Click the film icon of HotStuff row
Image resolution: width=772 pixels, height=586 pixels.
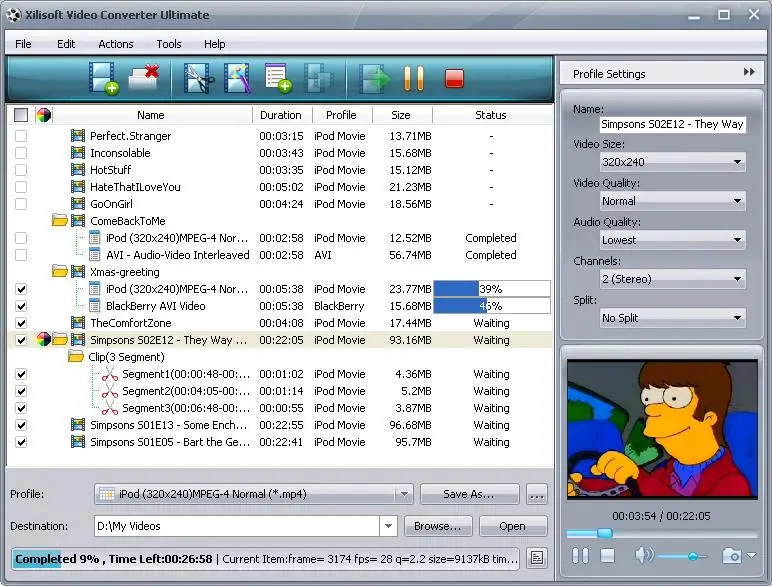78,169
